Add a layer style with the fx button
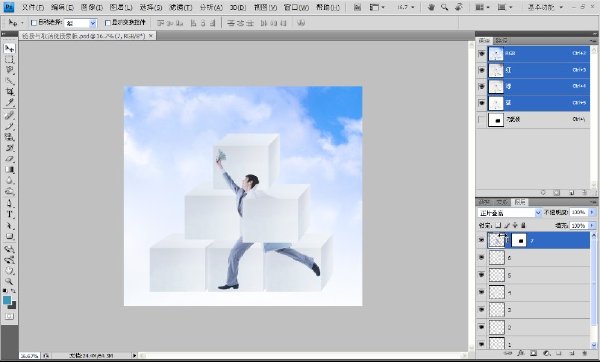 tap(520, 354)
